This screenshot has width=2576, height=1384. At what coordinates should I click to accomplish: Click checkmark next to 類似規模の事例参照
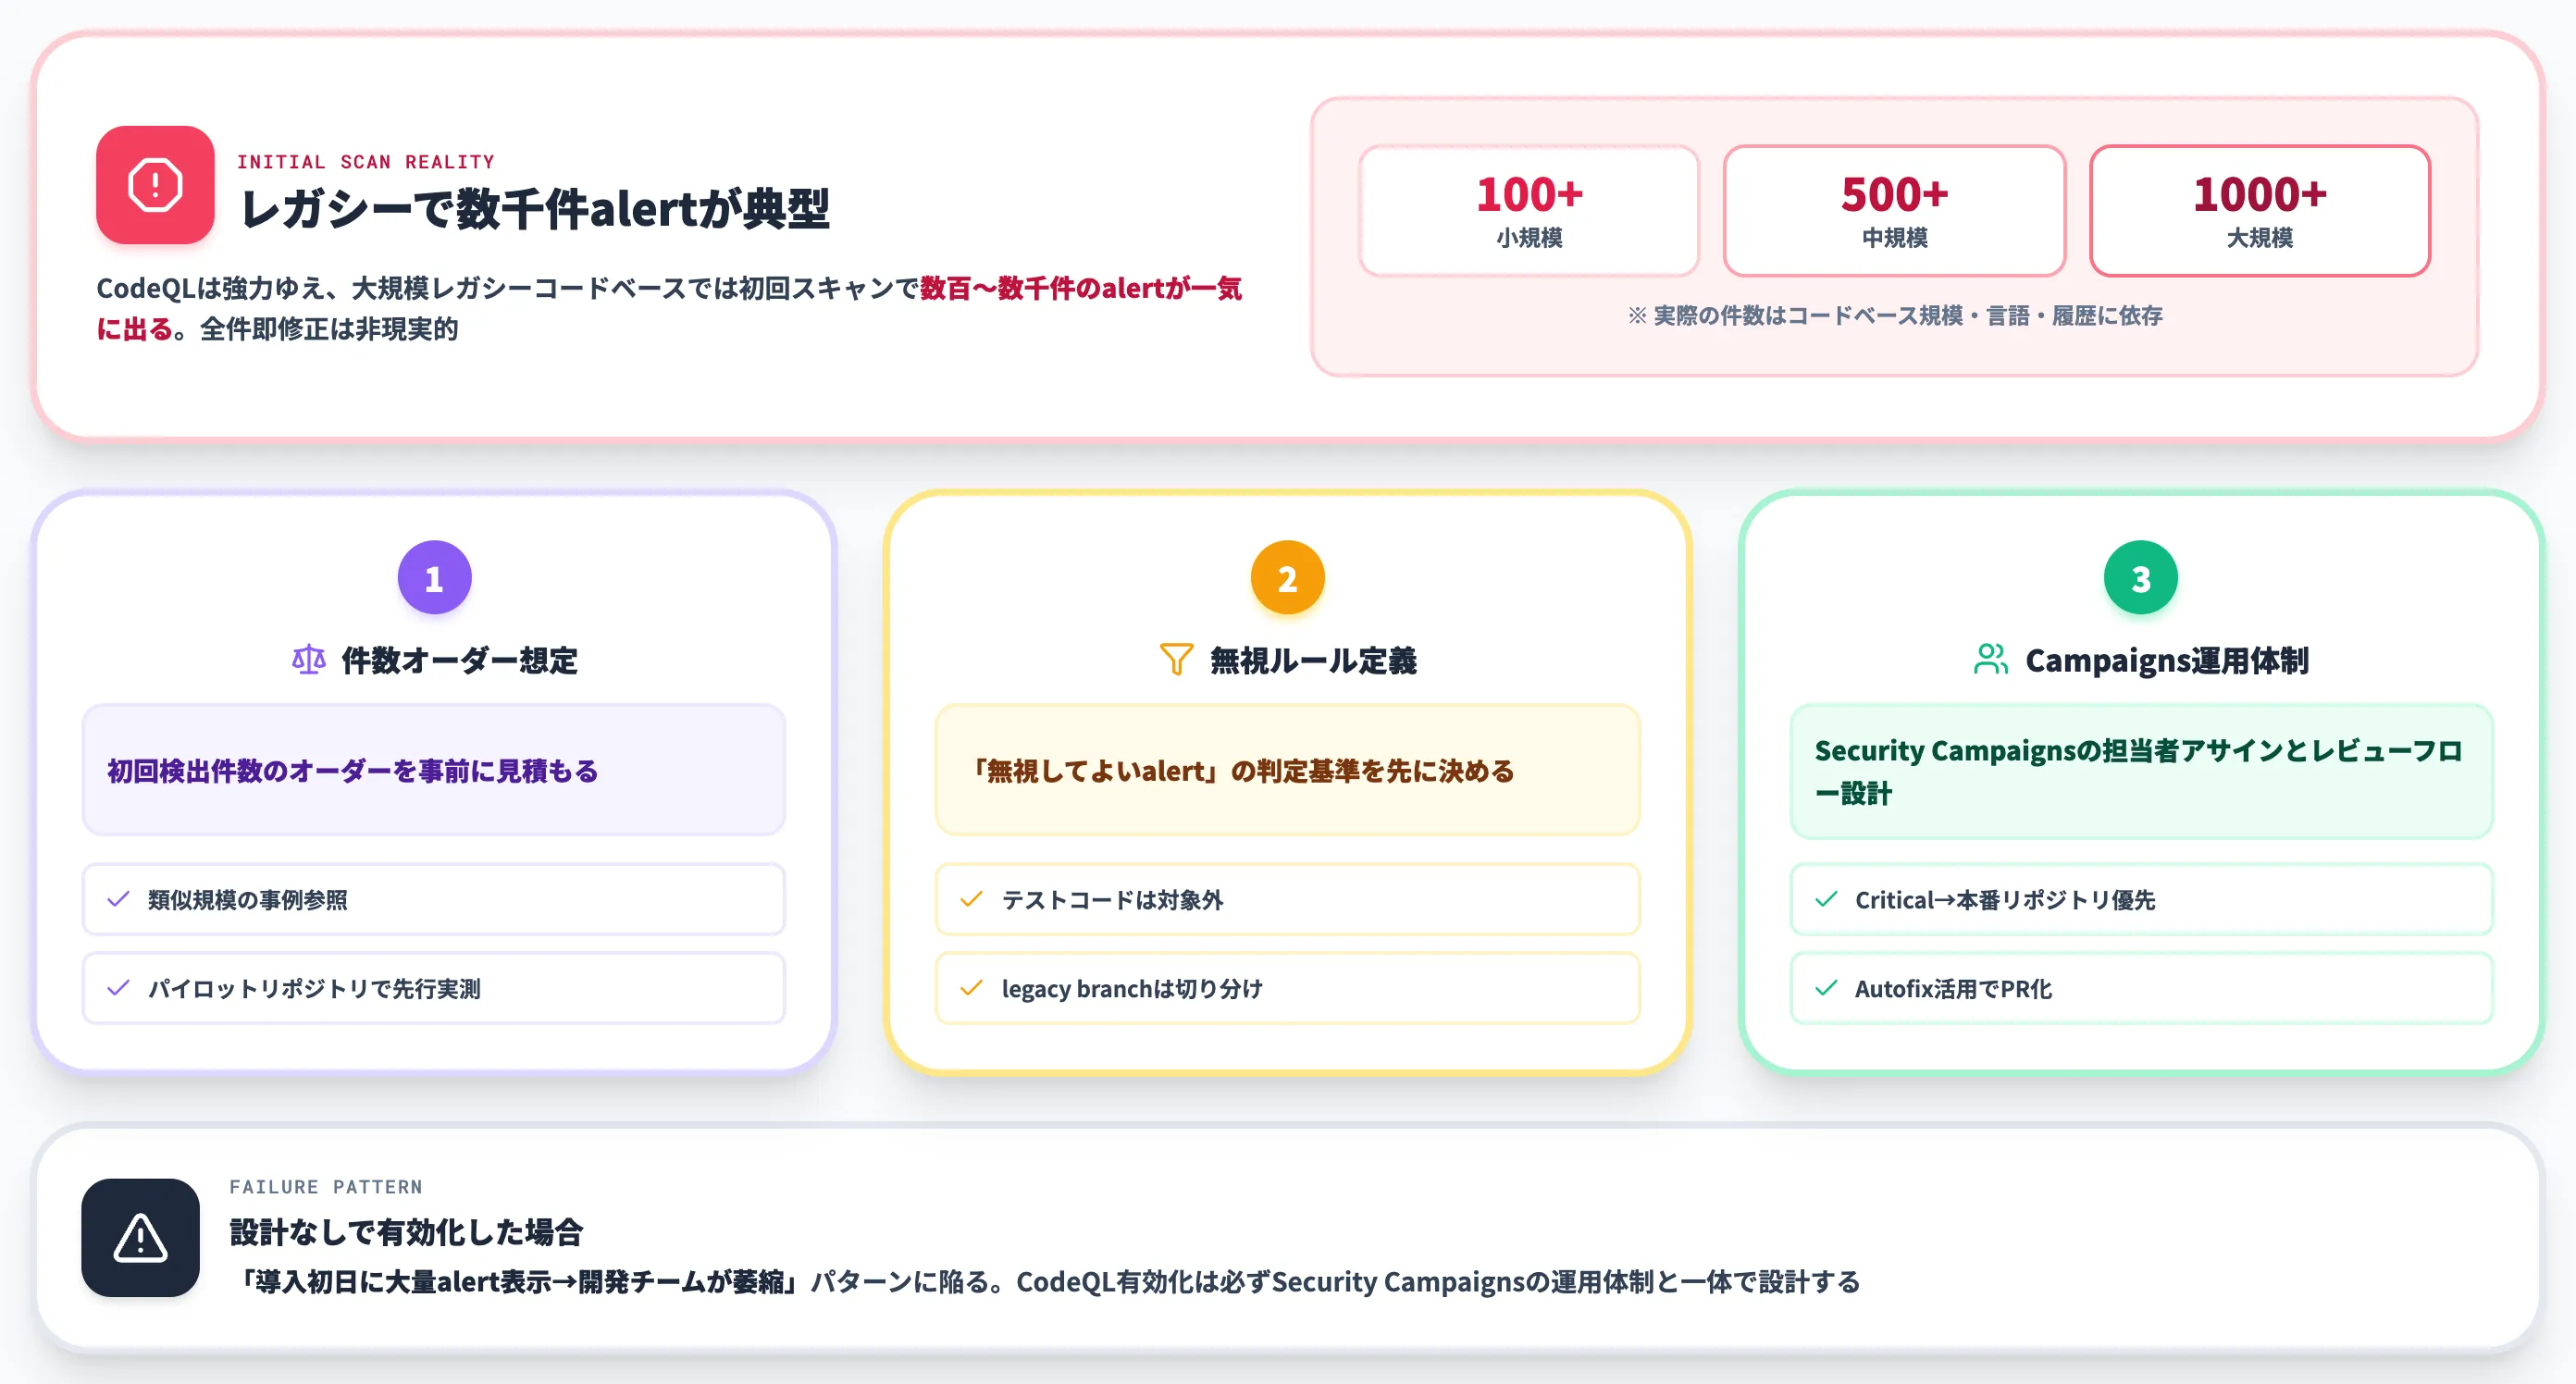coord(118,899)
